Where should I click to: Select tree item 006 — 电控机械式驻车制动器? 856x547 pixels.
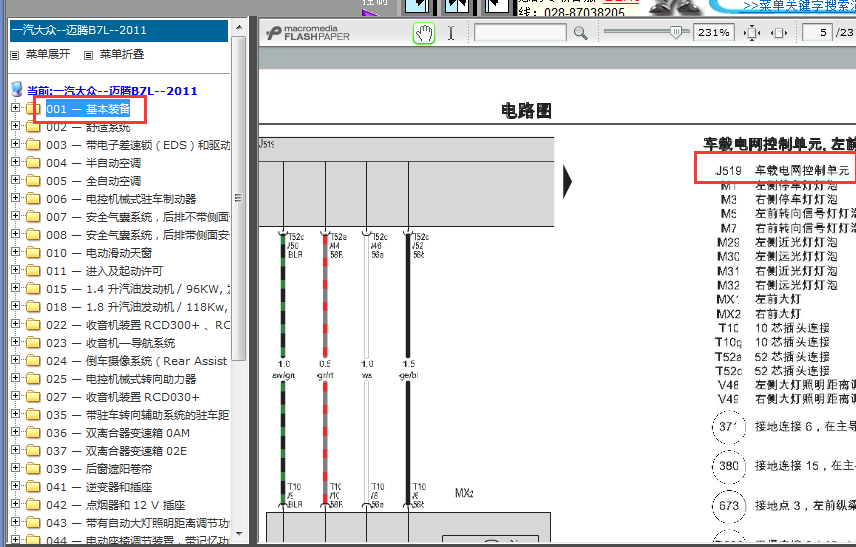[121, 199]
